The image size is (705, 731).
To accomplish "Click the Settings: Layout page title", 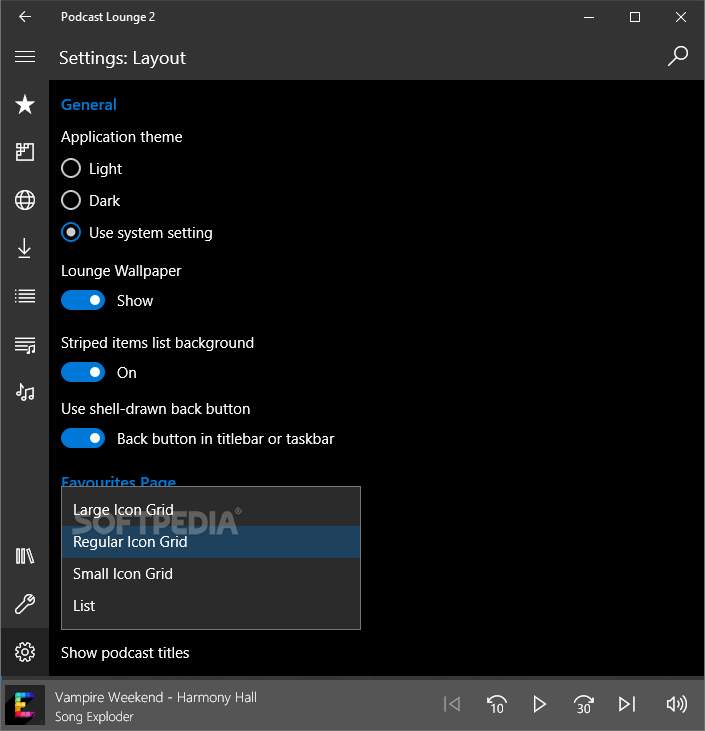I will point(122,58).
